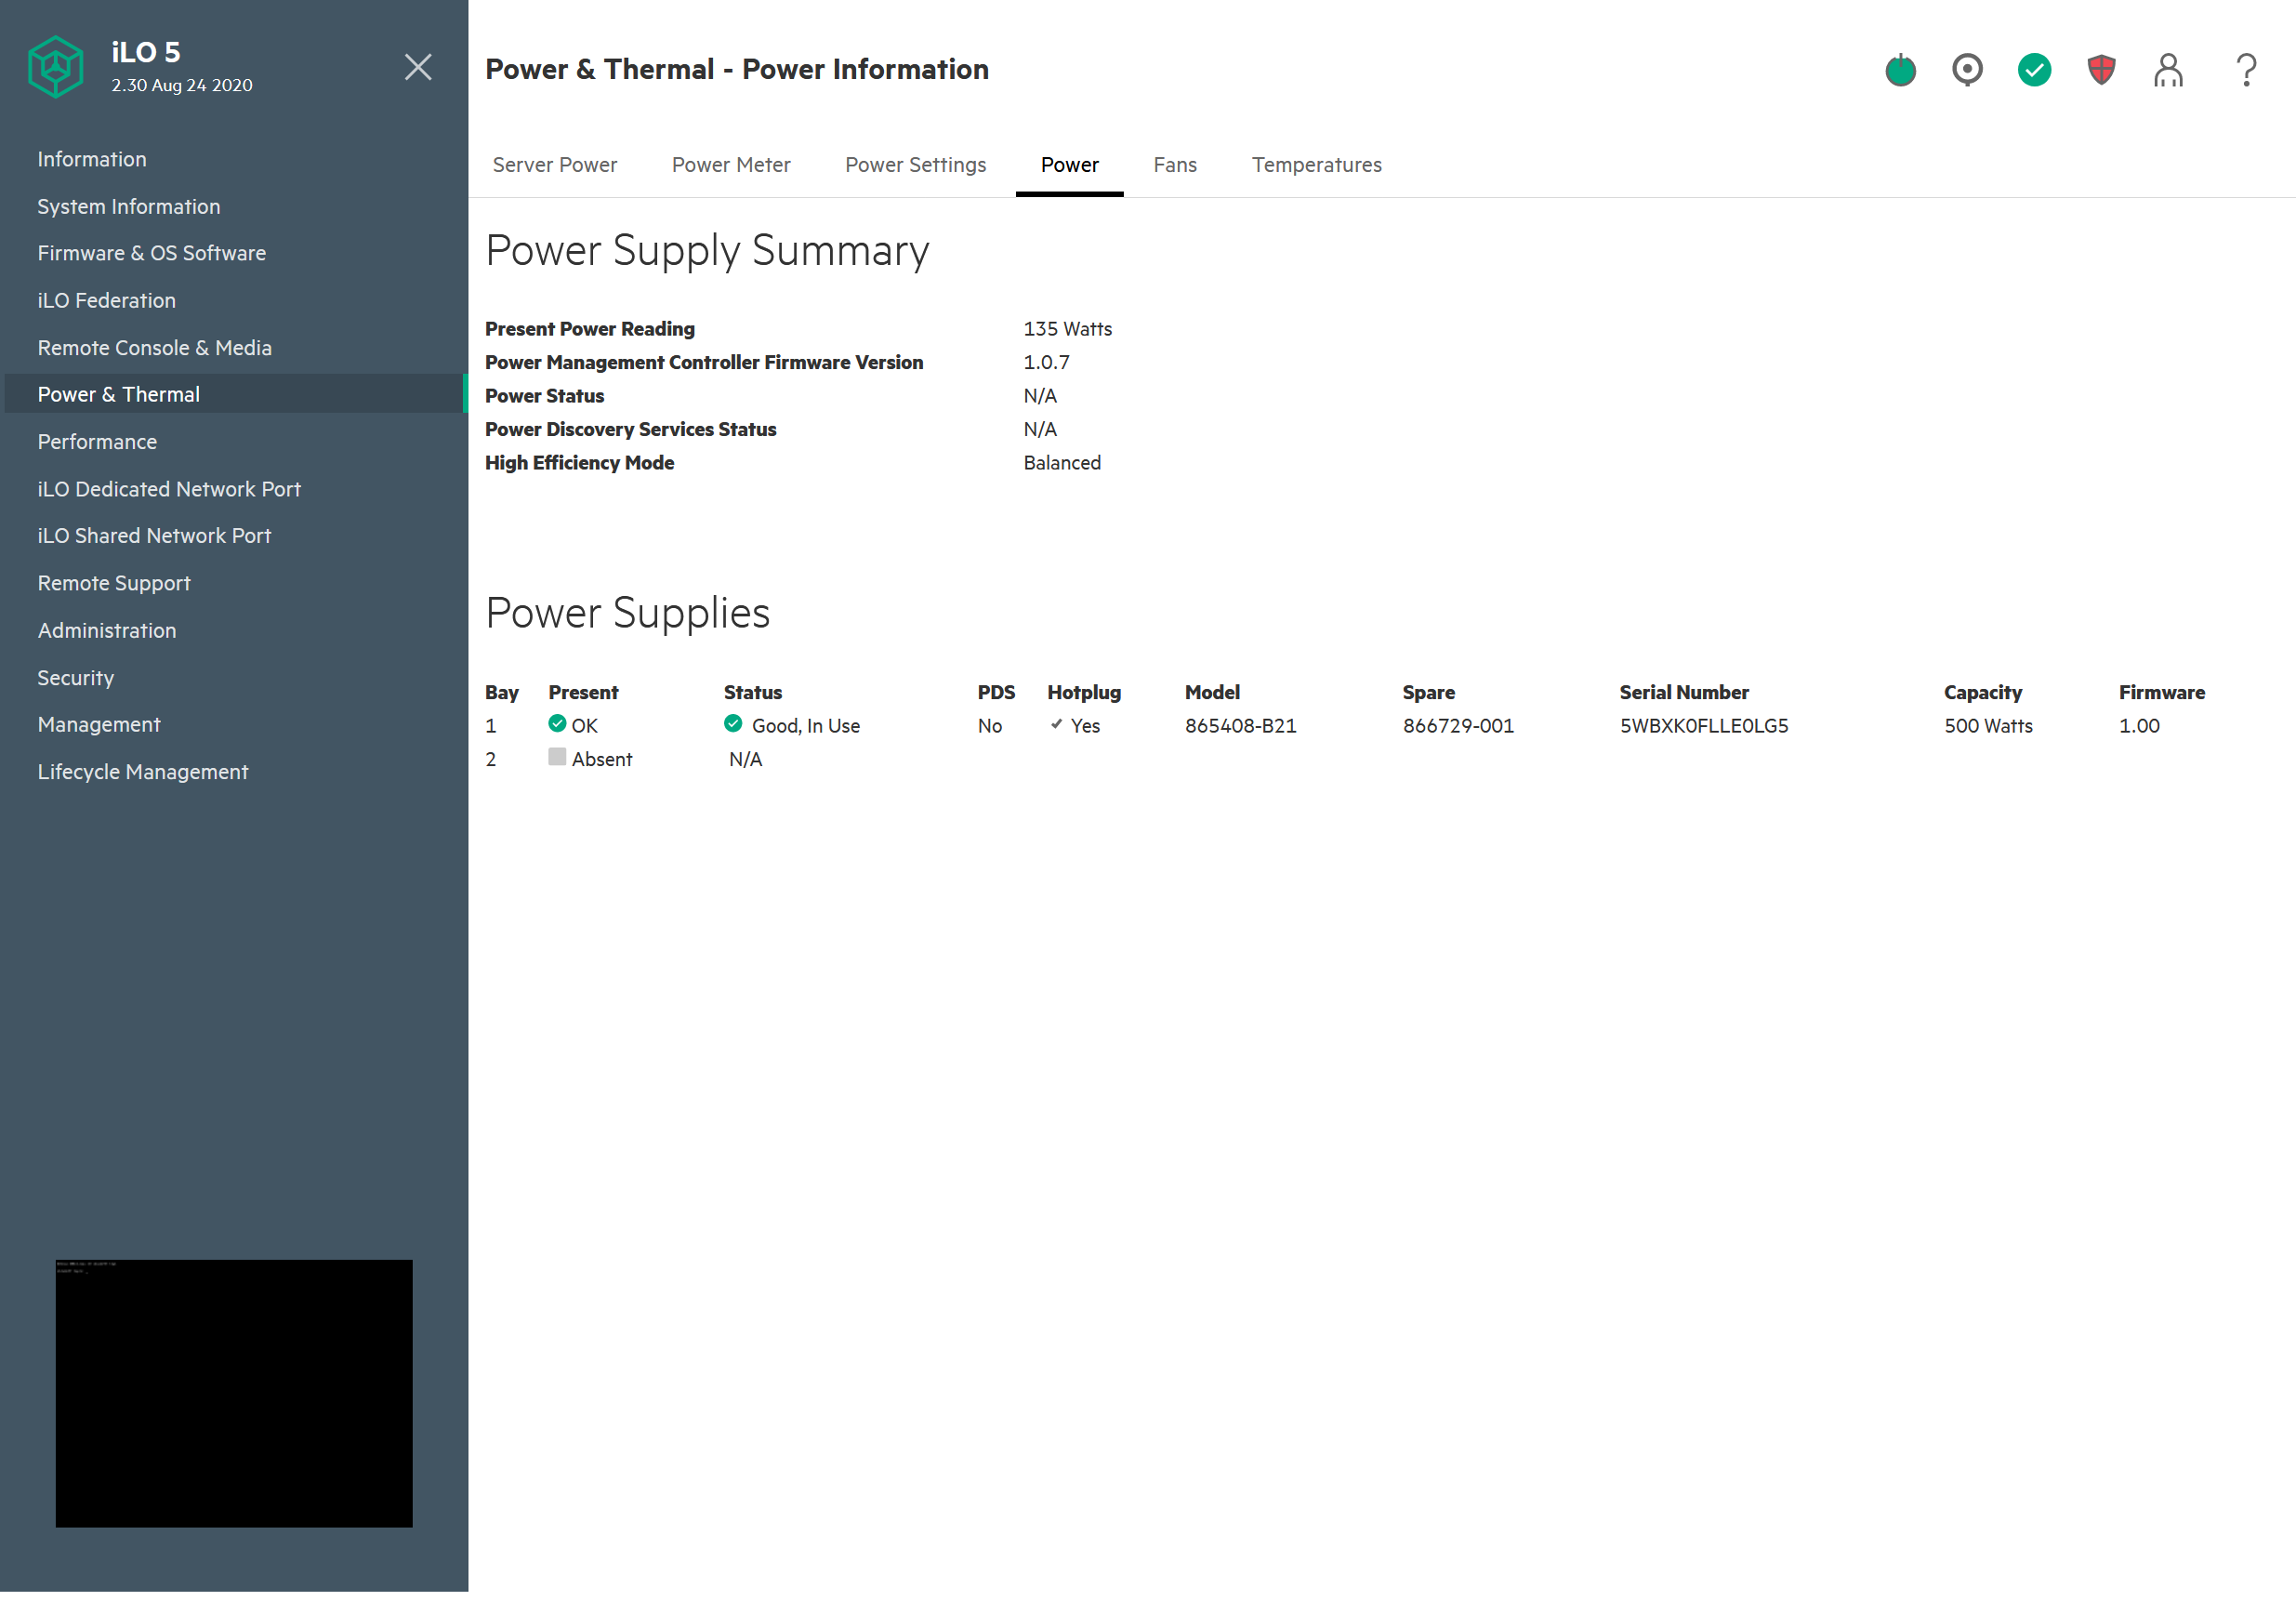
Task: Open the Temperatures tab
Action: point(1316,165)
